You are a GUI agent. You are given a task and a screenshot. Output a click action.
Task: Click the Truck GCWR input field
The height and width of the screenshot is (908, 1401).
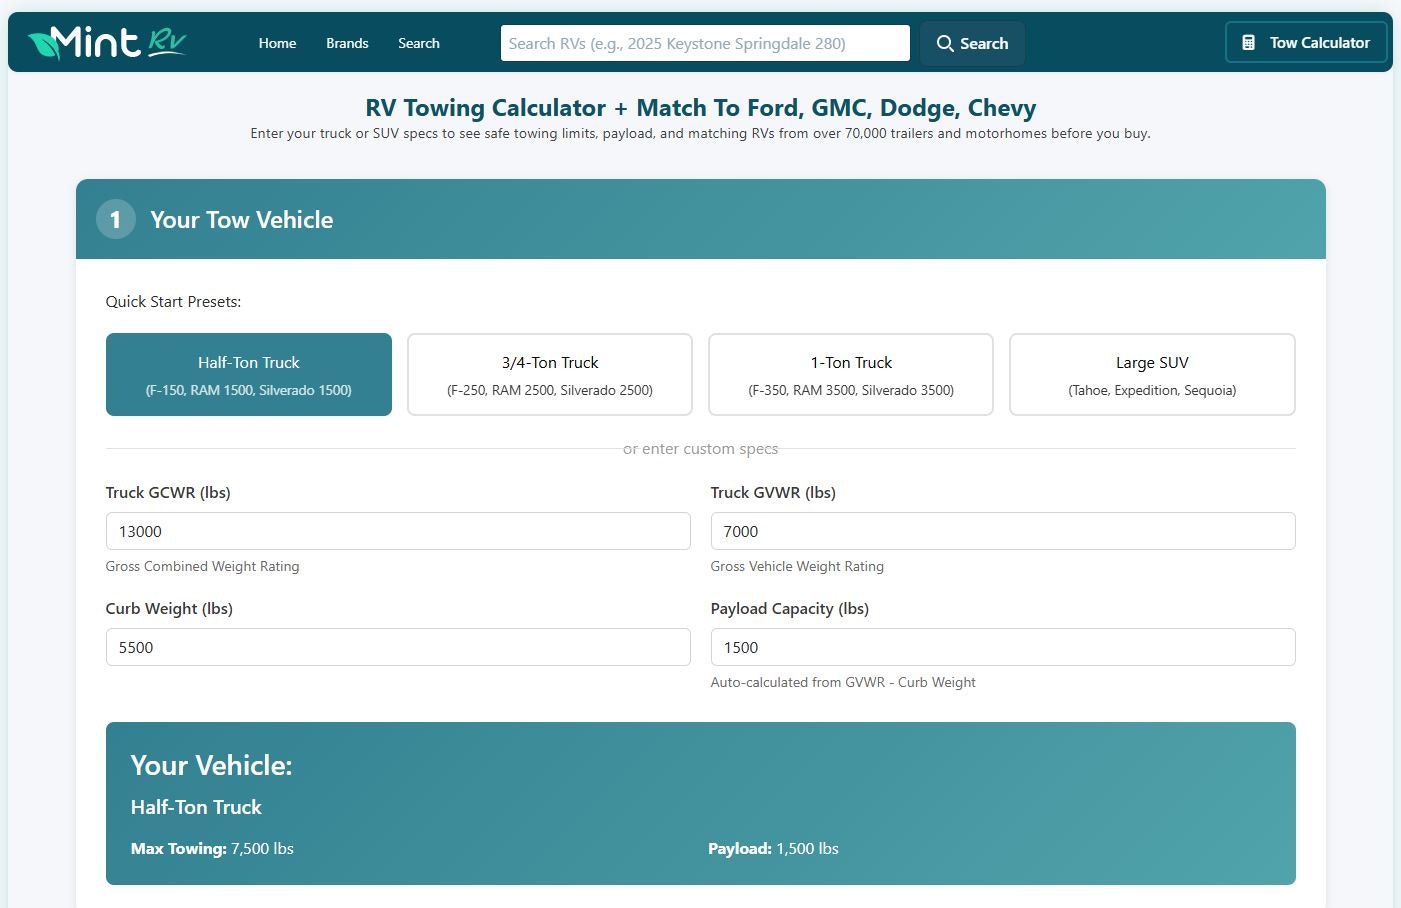click(x=398, y=531)
